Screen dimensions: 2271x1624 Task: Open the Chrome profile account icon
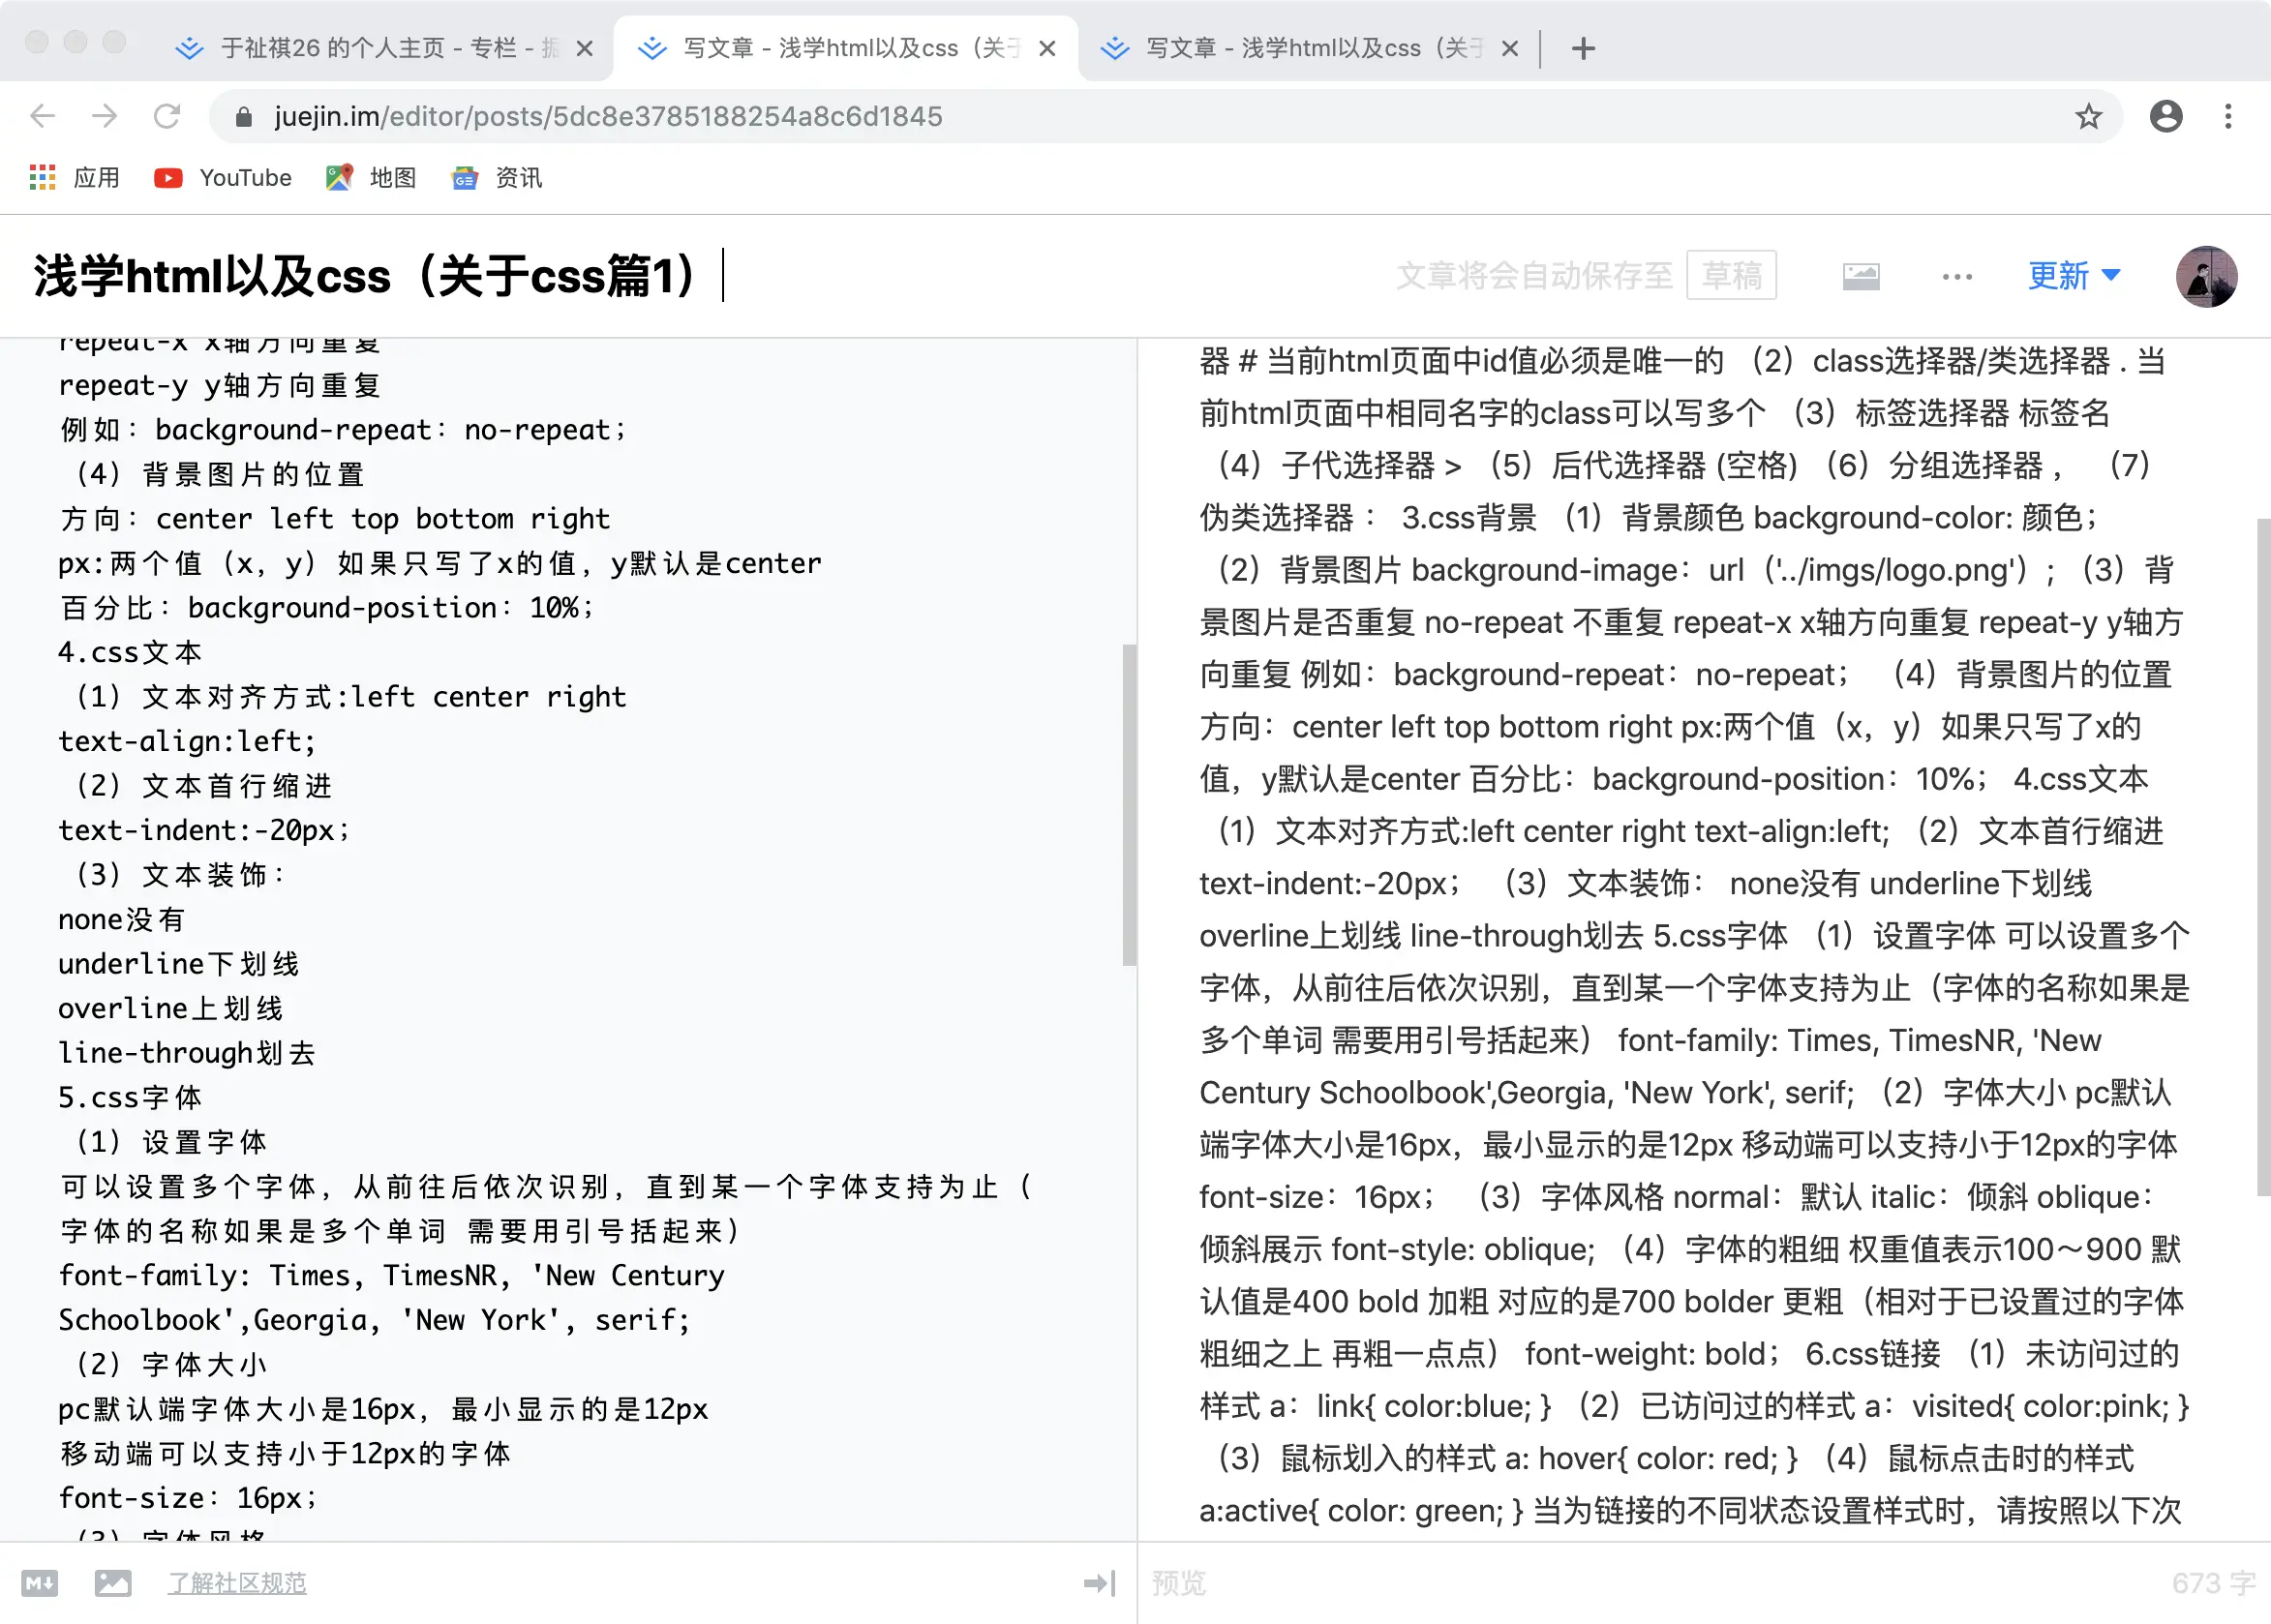2165,117
